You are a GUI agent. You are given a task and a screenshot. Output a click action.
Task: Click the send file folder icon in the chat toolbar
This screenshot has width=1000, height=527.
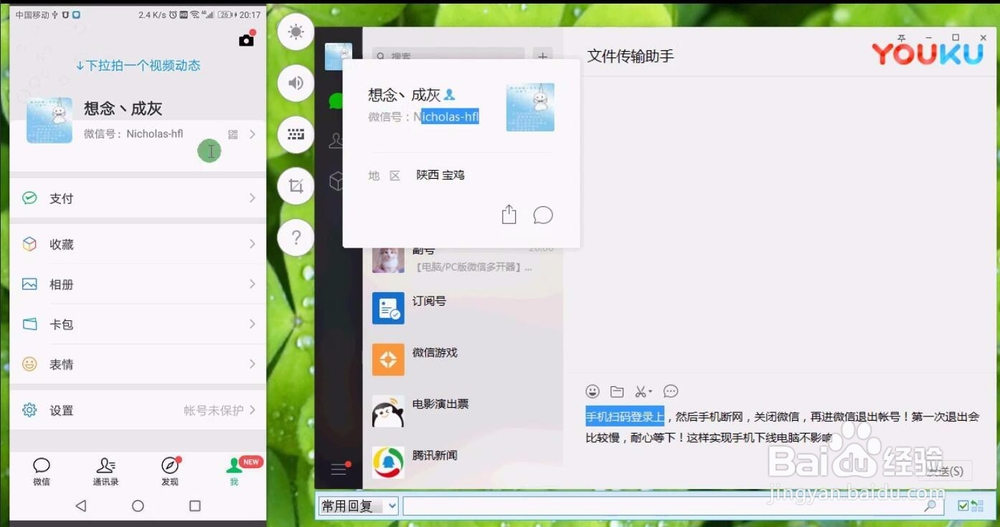(617, 391)
